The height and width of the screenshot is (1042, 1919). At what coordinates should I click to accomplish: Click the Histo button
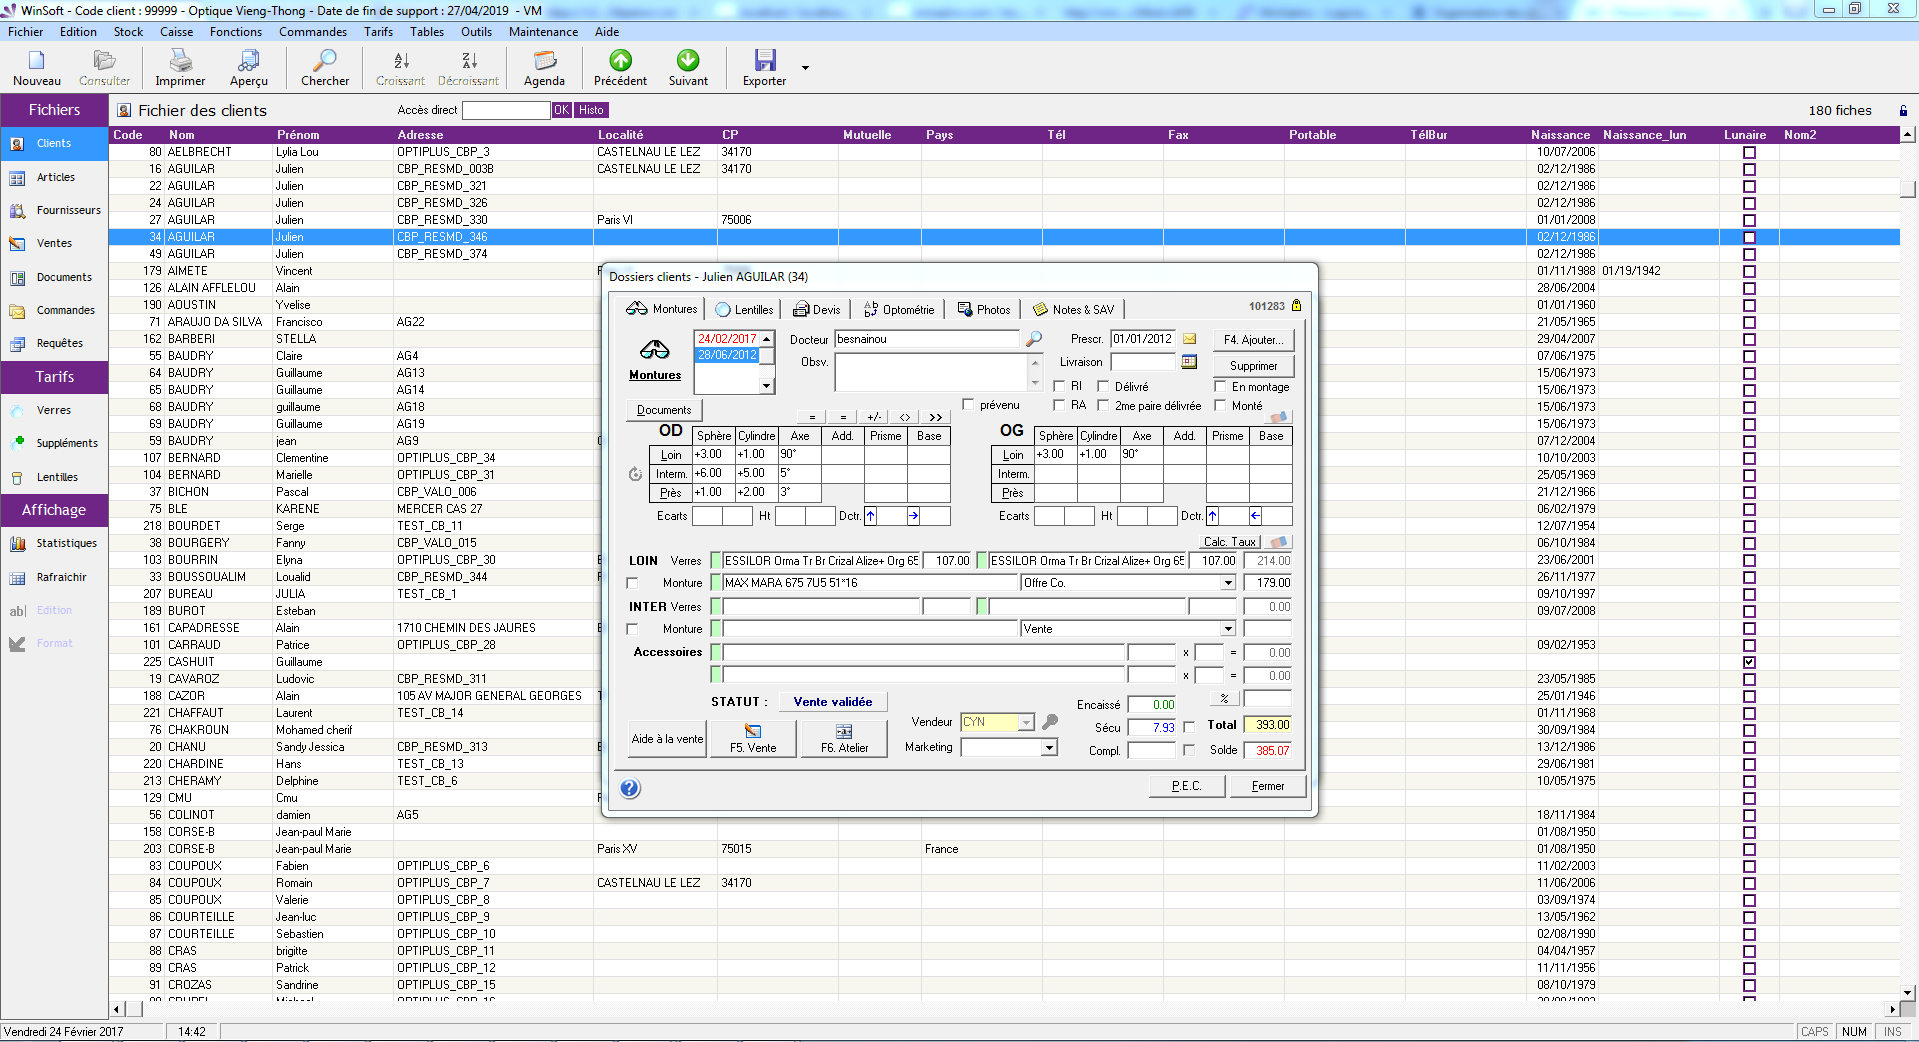pyautogui.click(x=592, y=110)
